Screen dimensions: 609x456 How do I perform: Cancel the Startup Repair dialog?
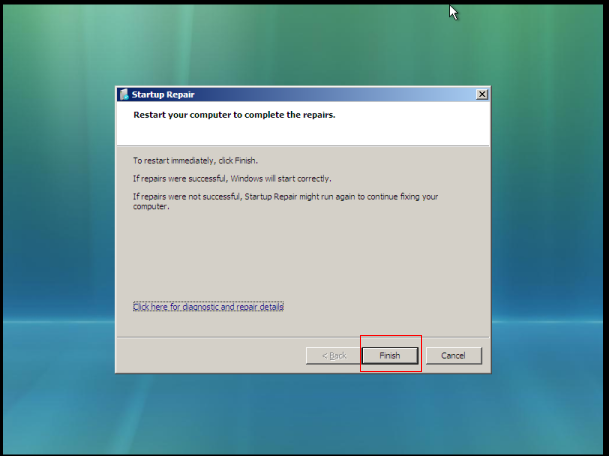coord(454,355)
